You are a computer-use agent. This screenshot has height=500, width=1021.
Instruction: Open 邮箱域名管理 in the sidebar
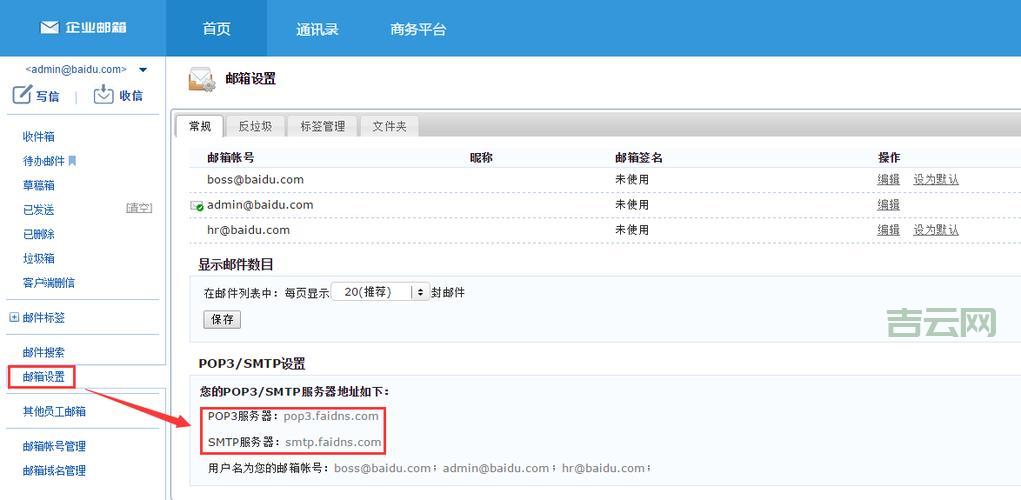point(54,471)
